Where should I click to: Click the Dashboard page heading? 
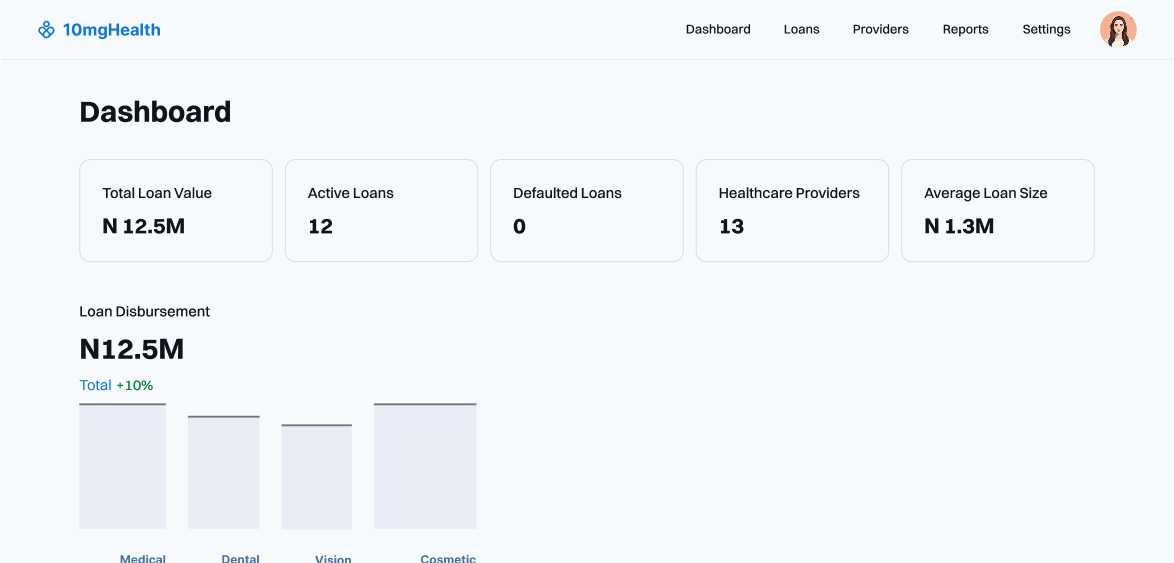click(x=155, y=112)
